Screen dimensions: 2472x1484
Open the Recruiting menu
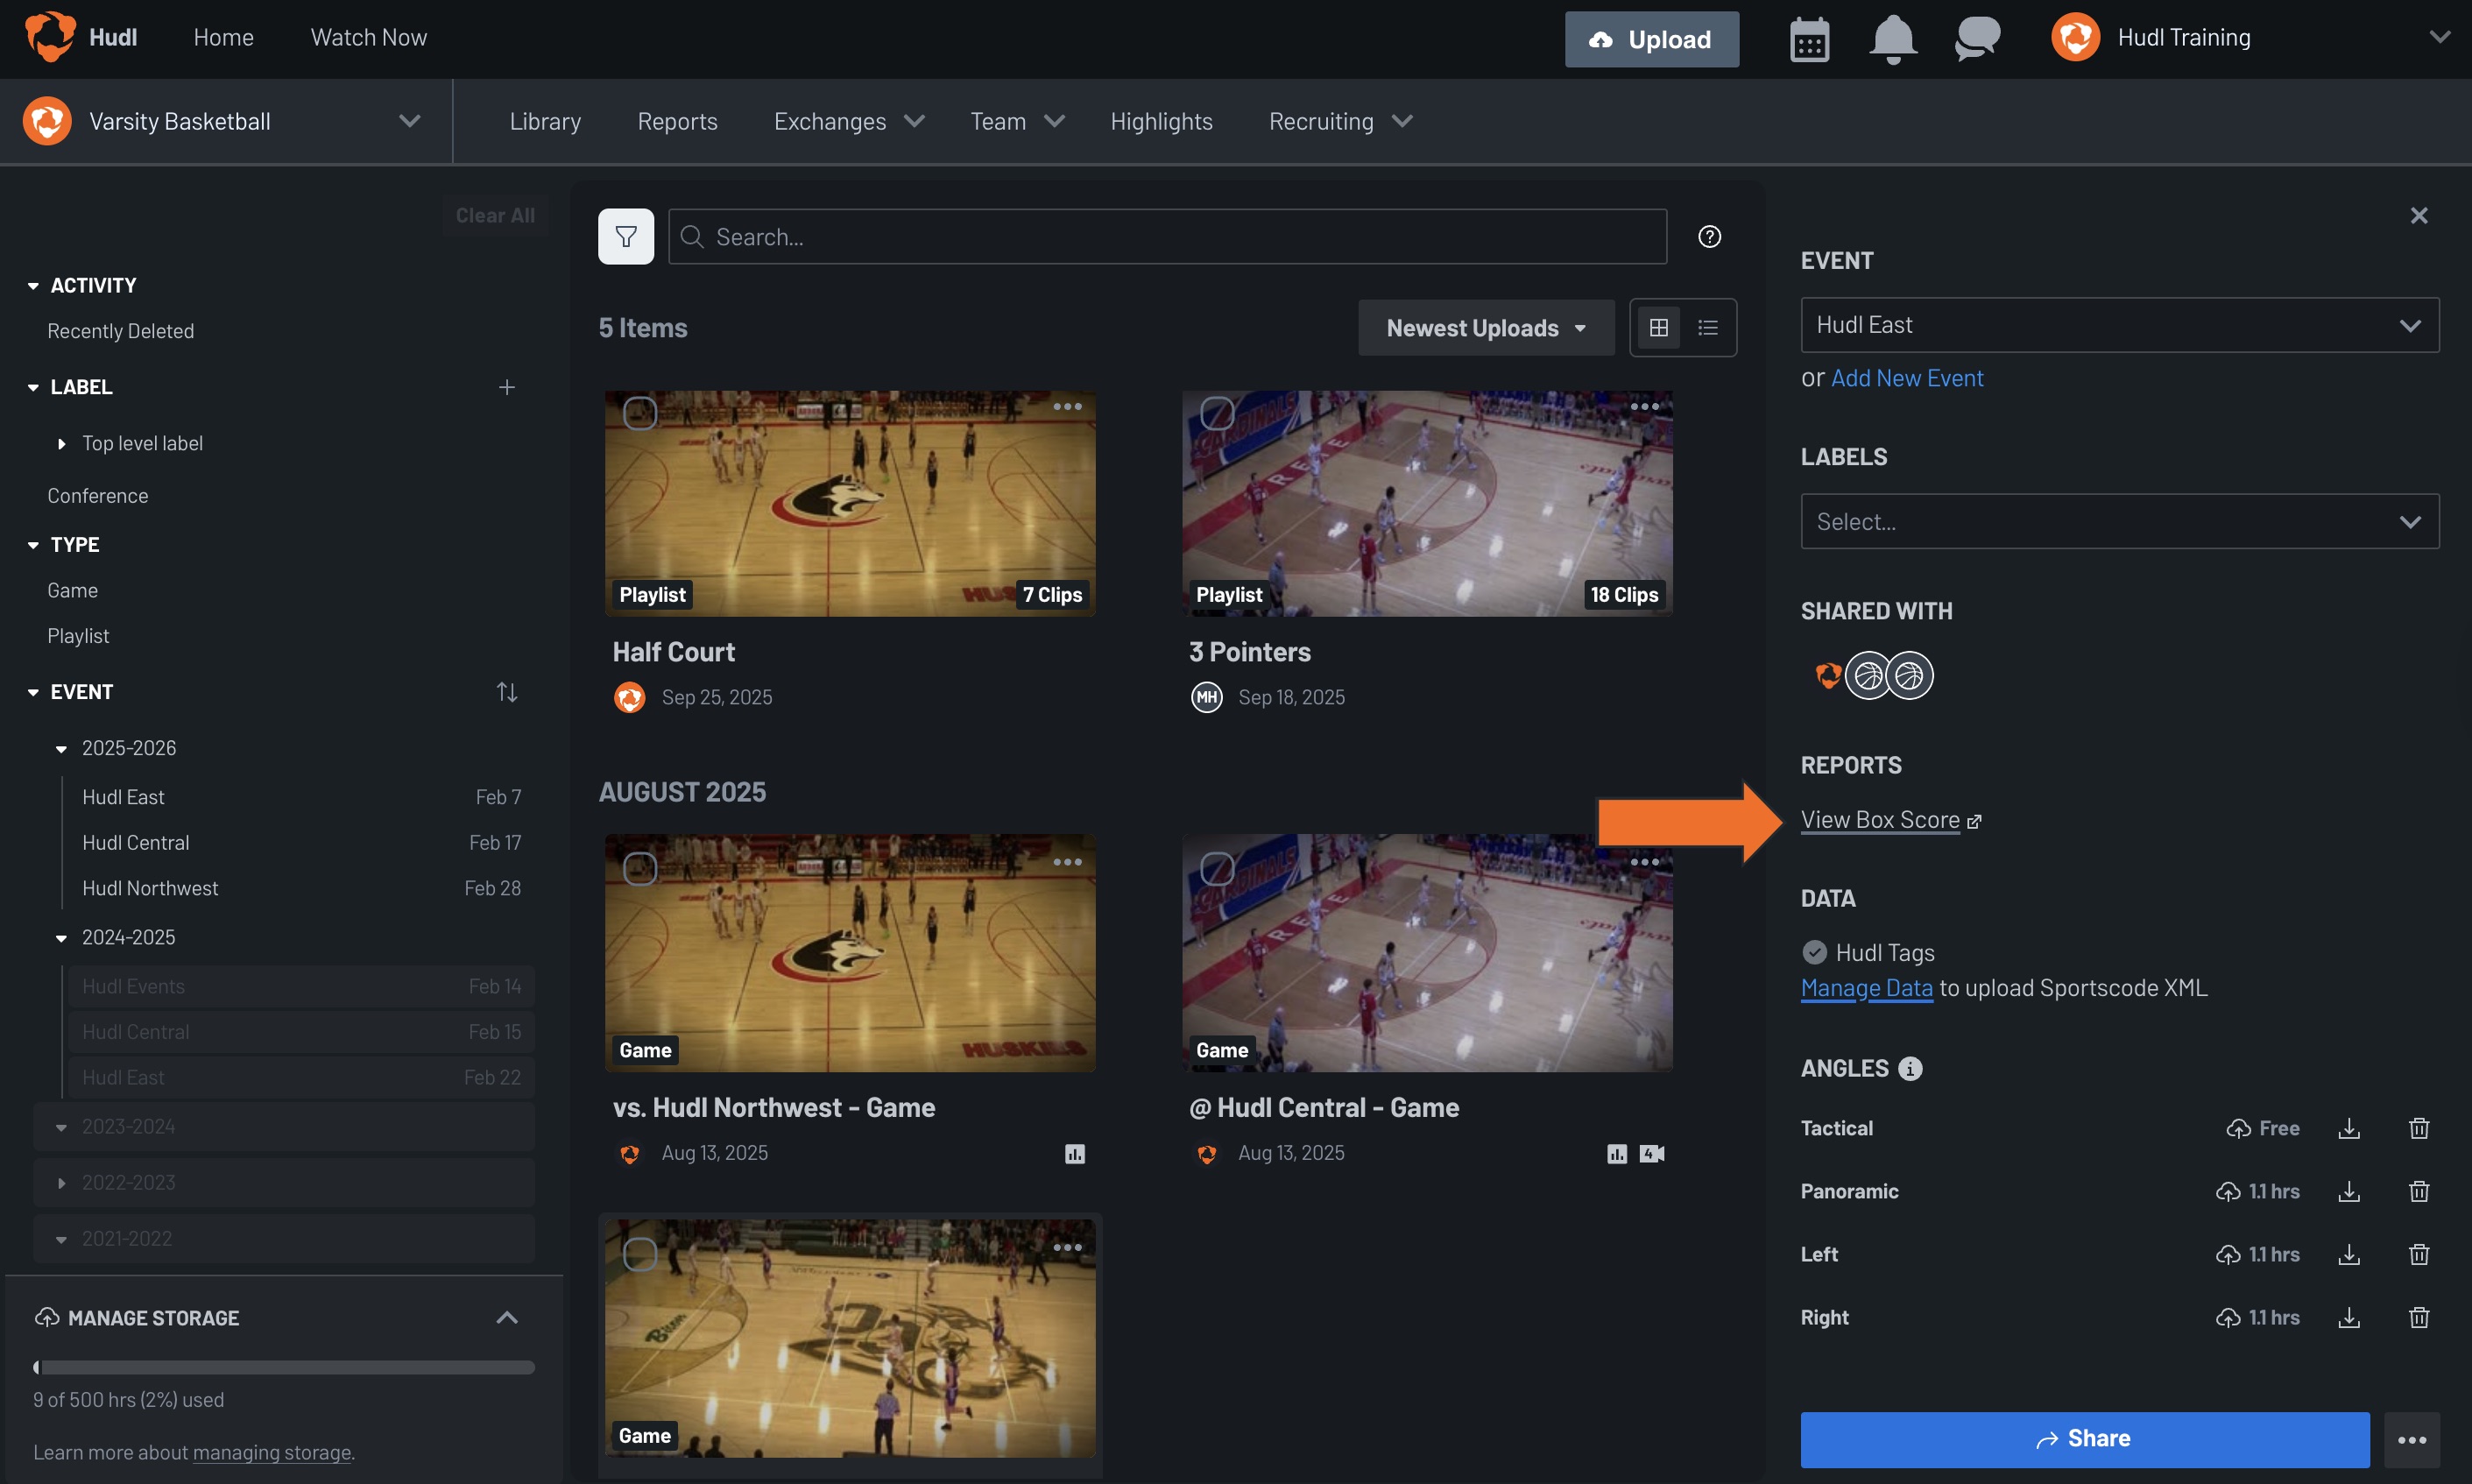pos(1341,121)
